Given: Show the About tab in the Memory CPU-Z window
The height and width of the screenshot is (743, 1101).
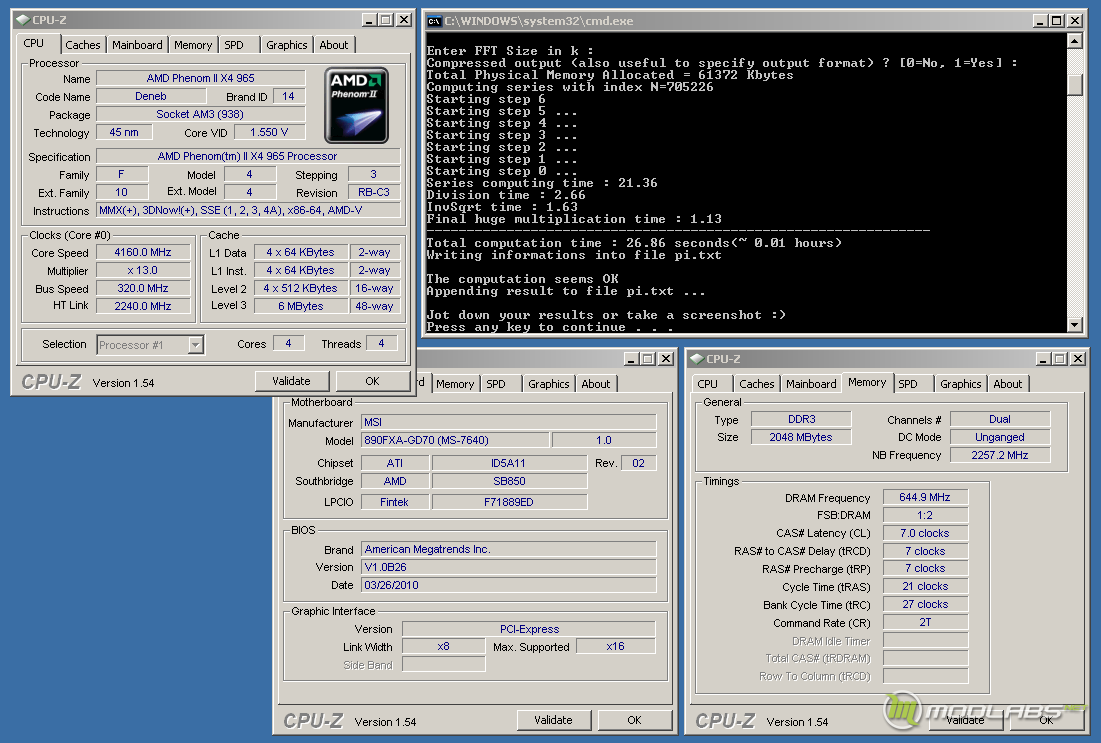Looking at the screenshot, I should pos(1008,384).
